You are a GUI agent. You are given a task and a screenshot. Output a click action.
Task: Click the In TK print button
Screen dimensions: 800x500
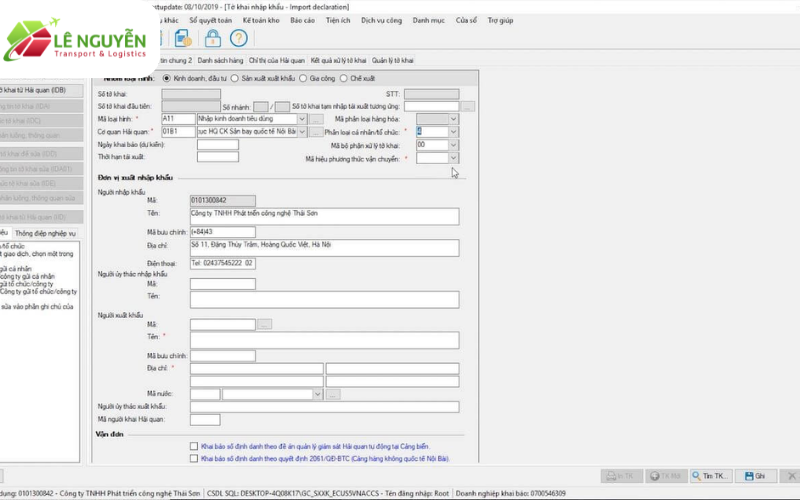coord(620,476)
